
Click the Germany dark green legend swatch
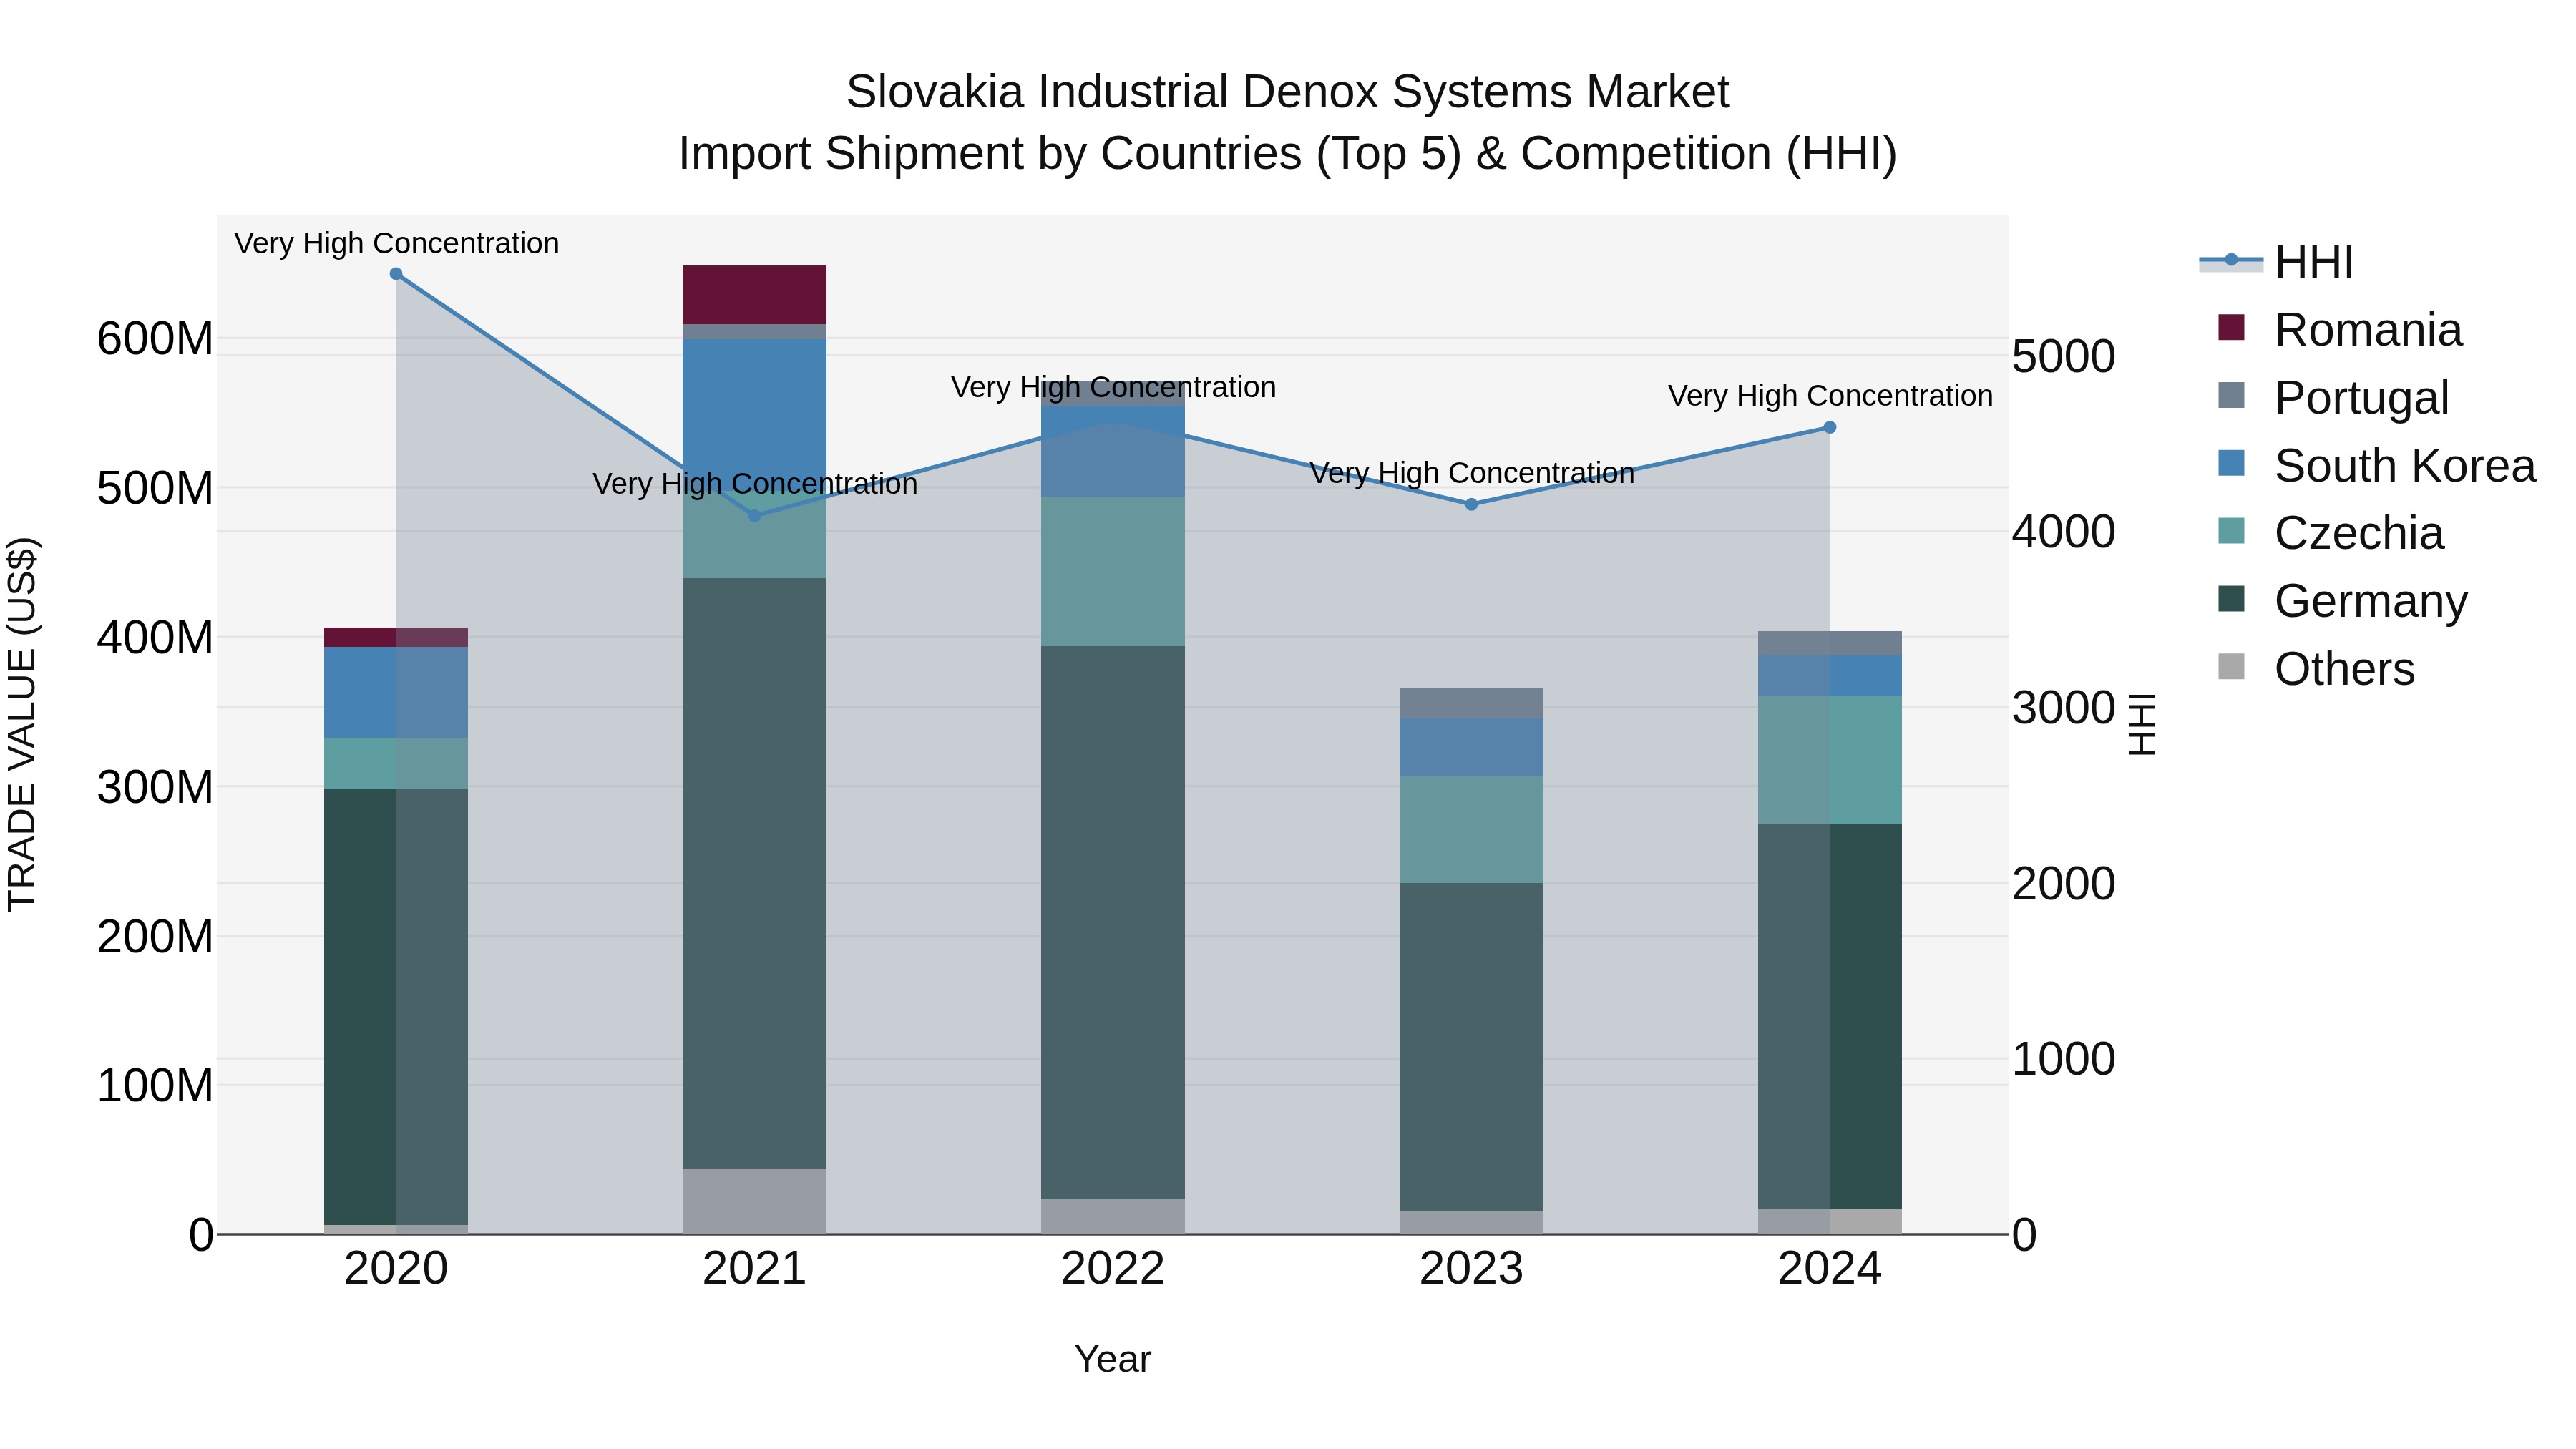point(2231,599)
